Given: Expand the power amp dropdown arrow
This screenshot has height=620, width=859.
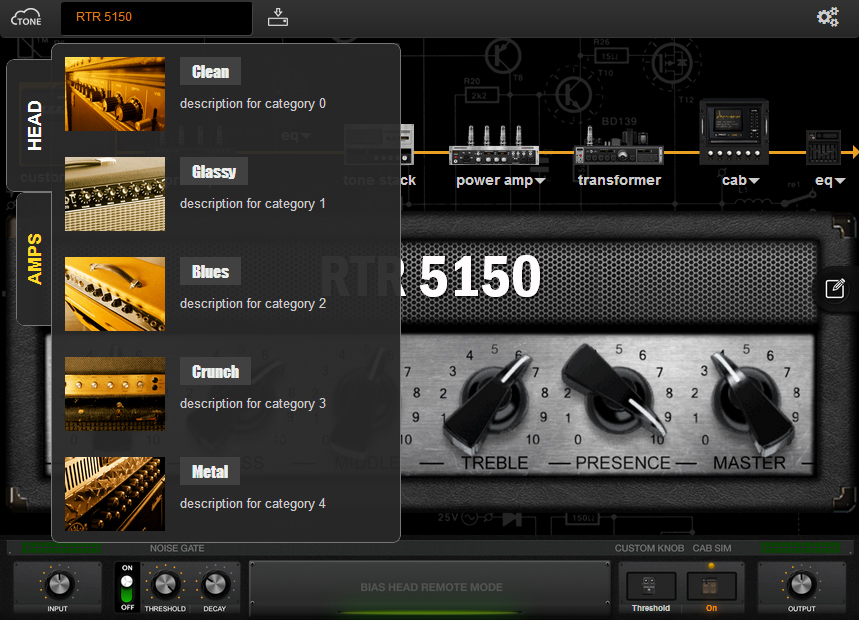Looking at the screenshot, I should pyautogui.click(x=540, y=181).
